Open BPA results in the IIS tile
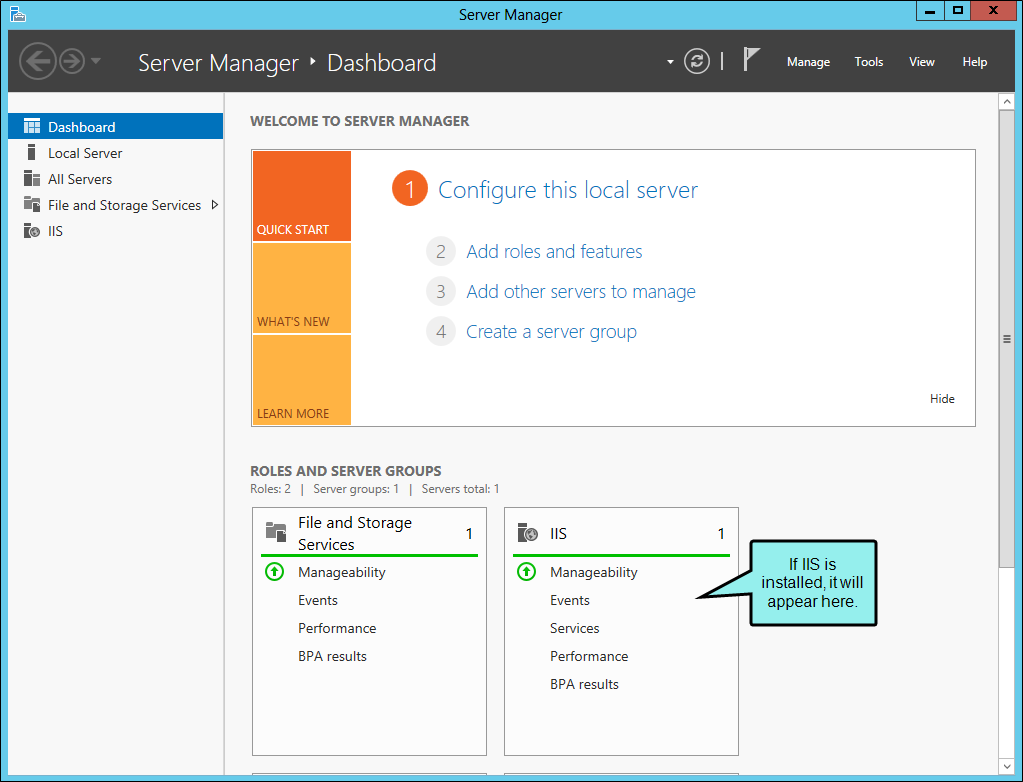Viewport: 1023px width, 782px height. (584, 685)
